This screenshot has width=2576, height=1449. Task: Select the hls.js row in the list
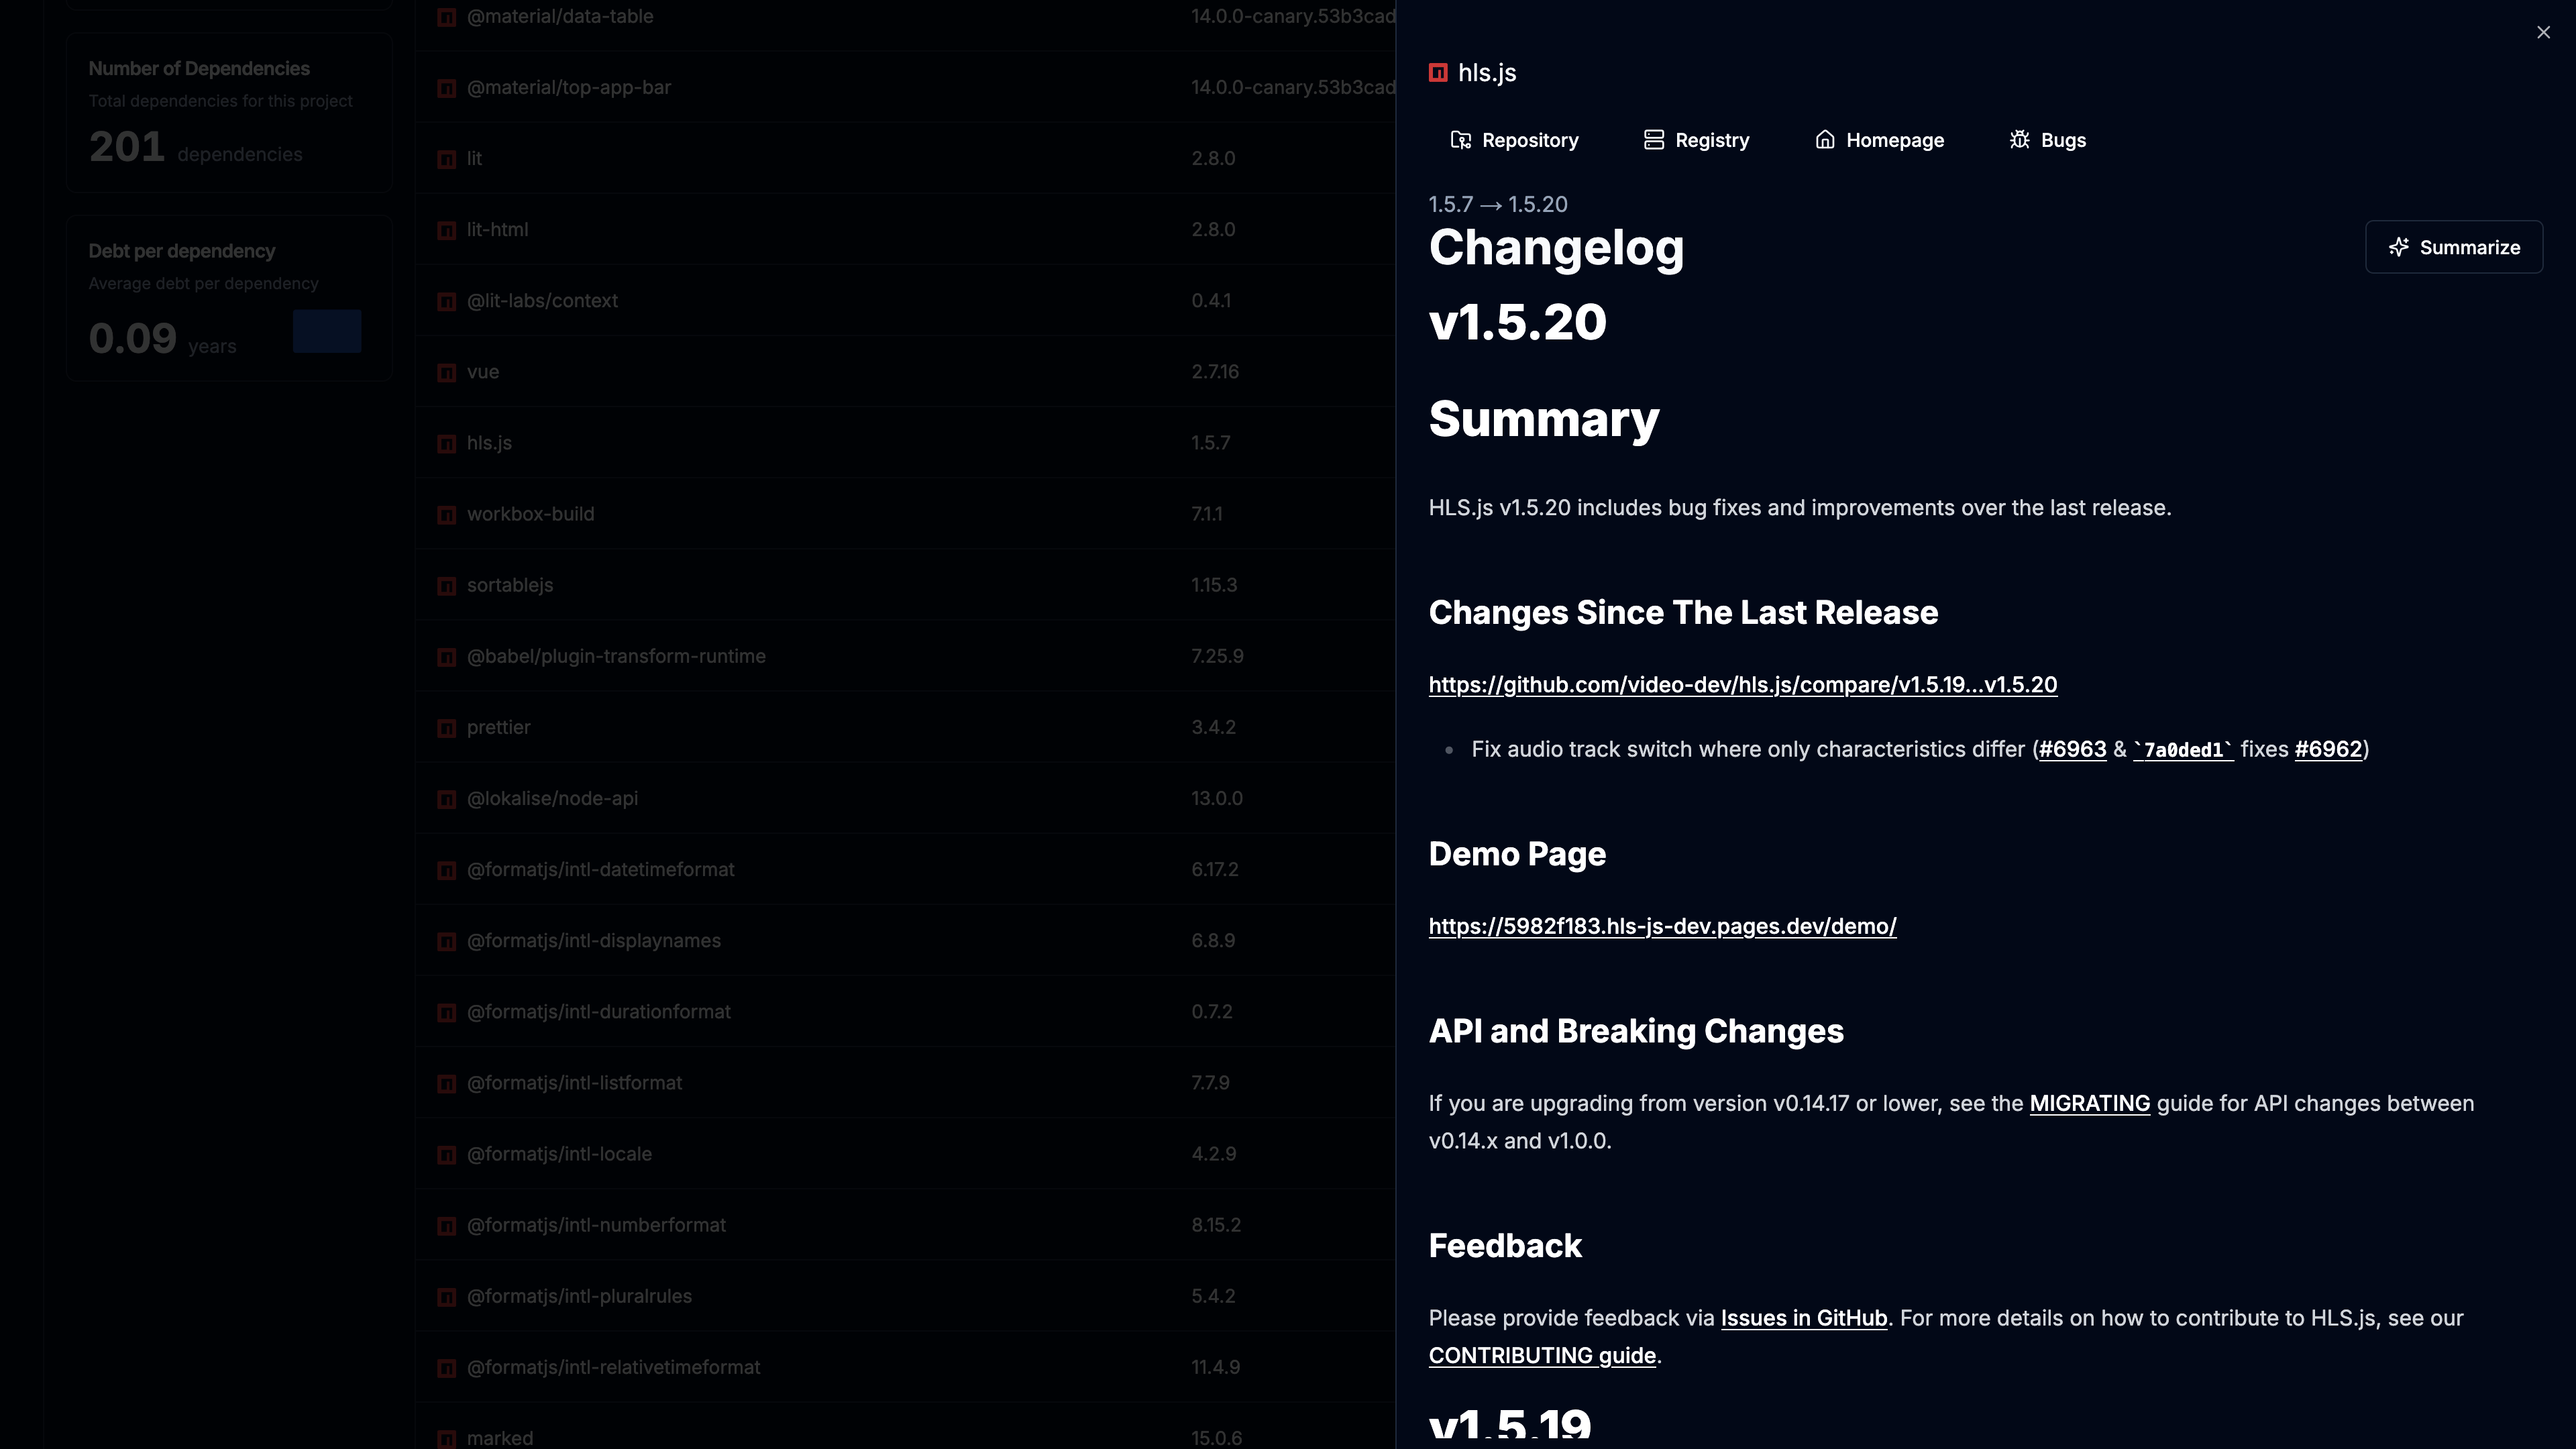[905, 443]
